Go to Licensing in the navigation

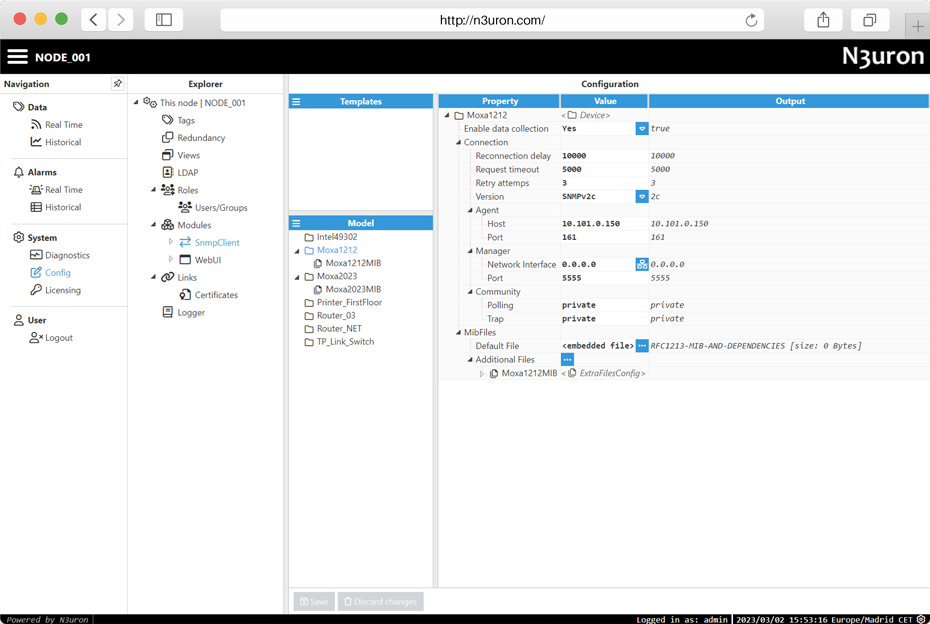(x=62, y=290)
